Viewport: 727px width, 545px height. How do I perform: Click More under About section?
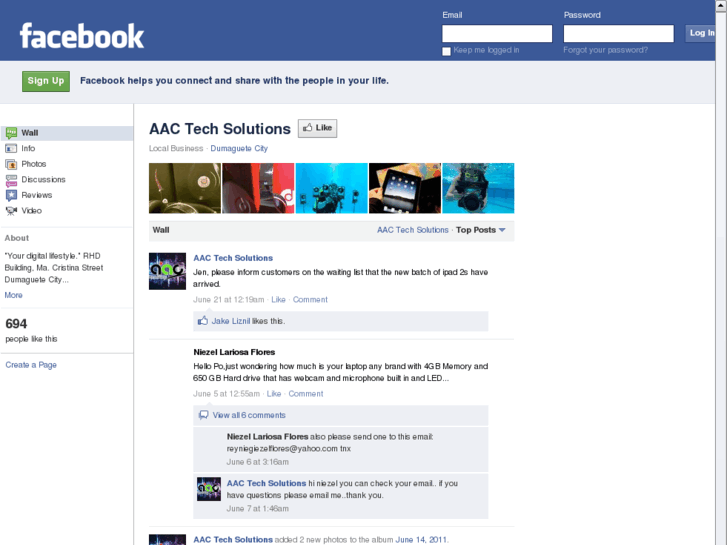coord(13,295)
